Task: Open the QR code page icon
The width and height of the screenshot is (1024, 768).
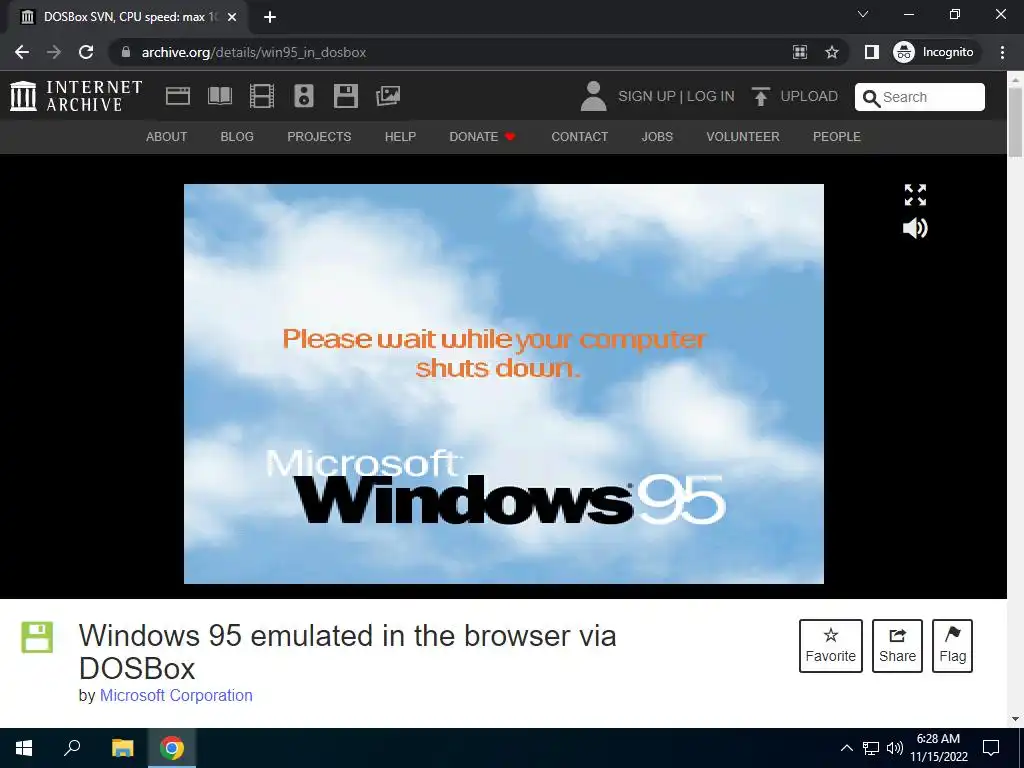Action: point(800,52)
